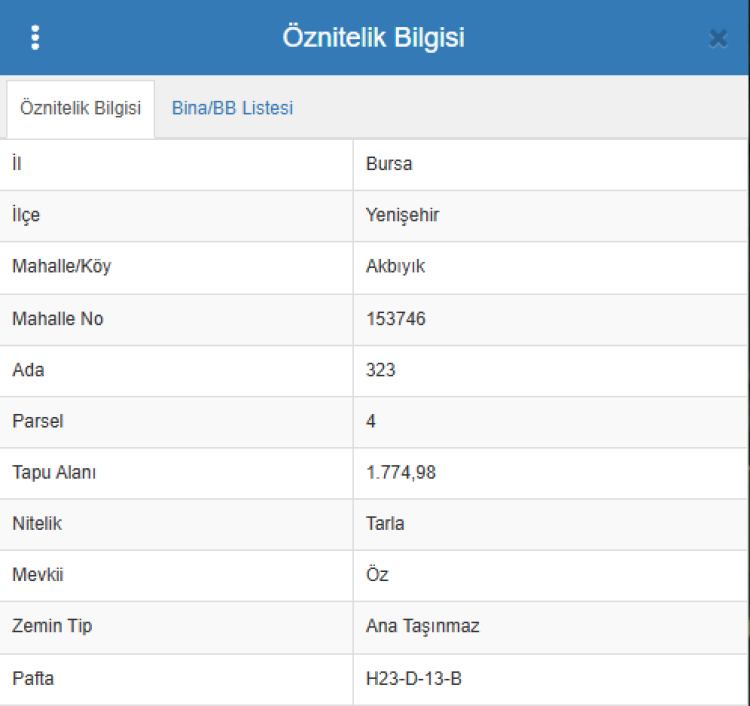Click the Öz value in Mevkii row
The width and height of the screenshot is (750, 706).
[377, 576]
